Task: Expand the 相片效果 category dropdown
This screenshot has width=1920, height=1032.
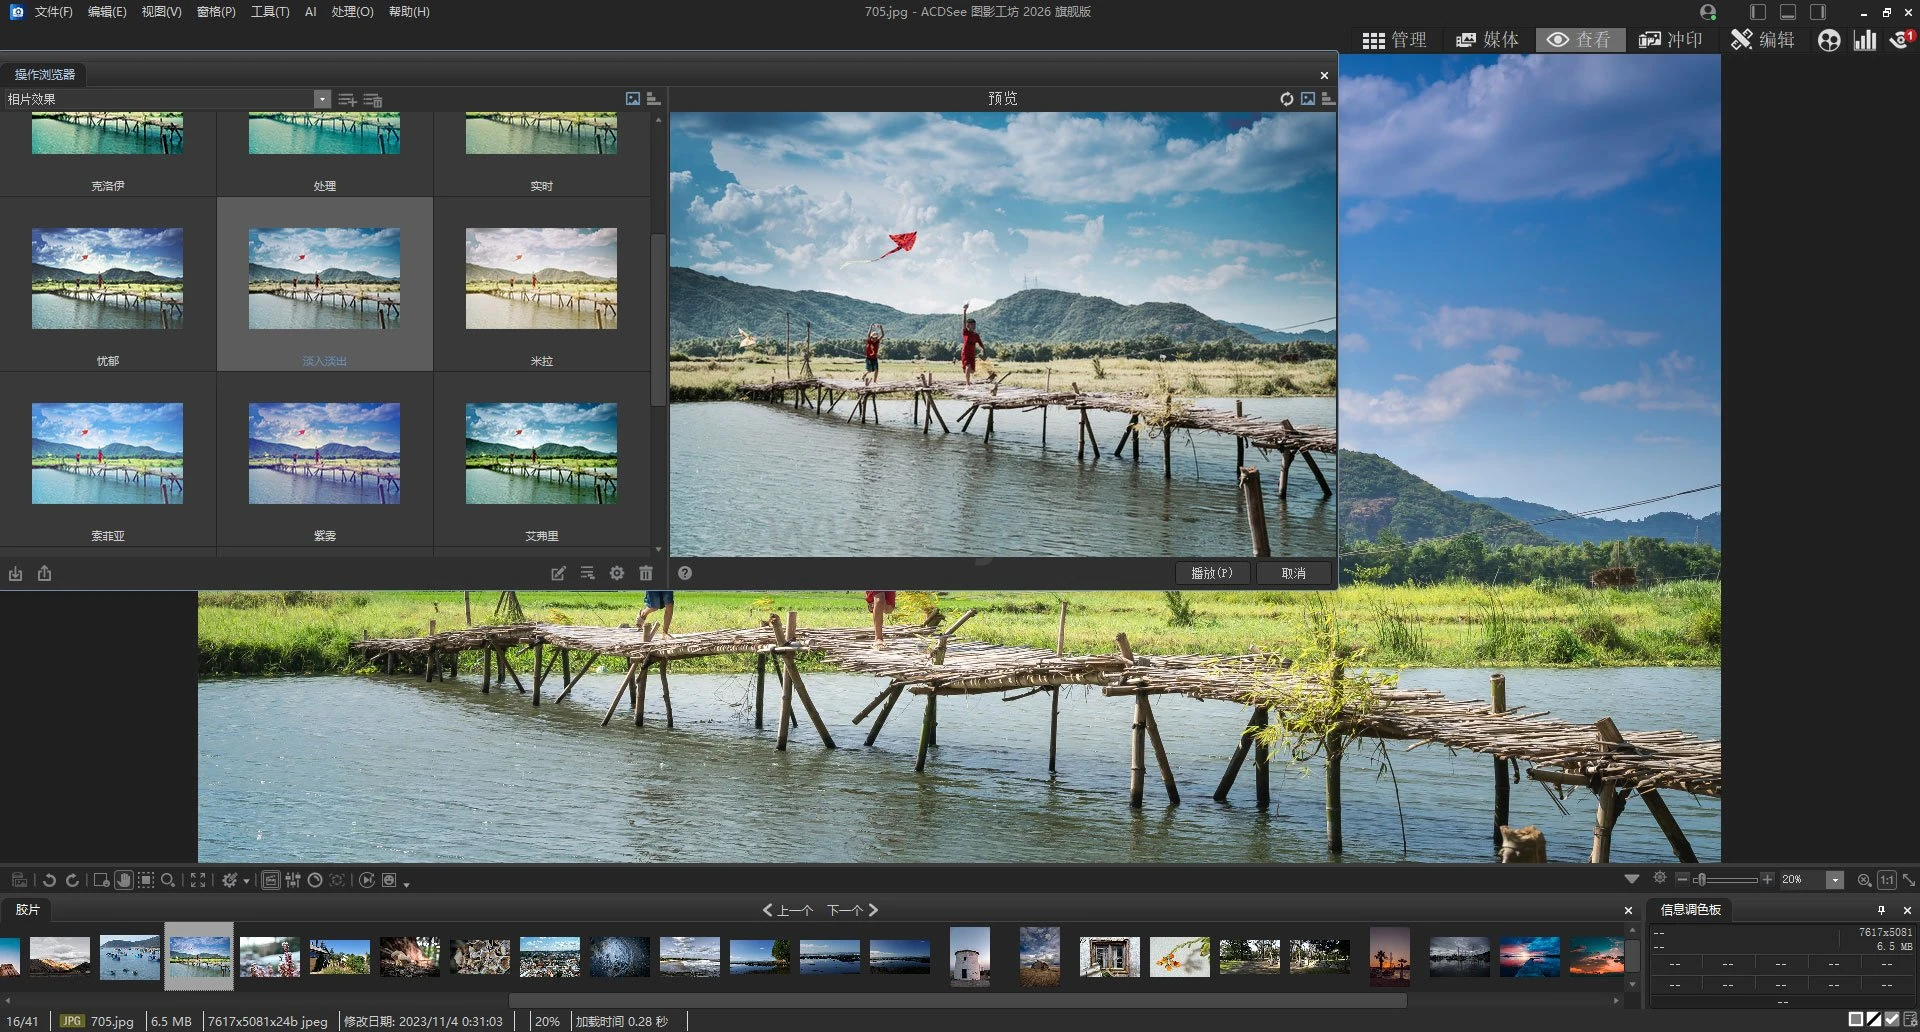Action: (322, 99)
